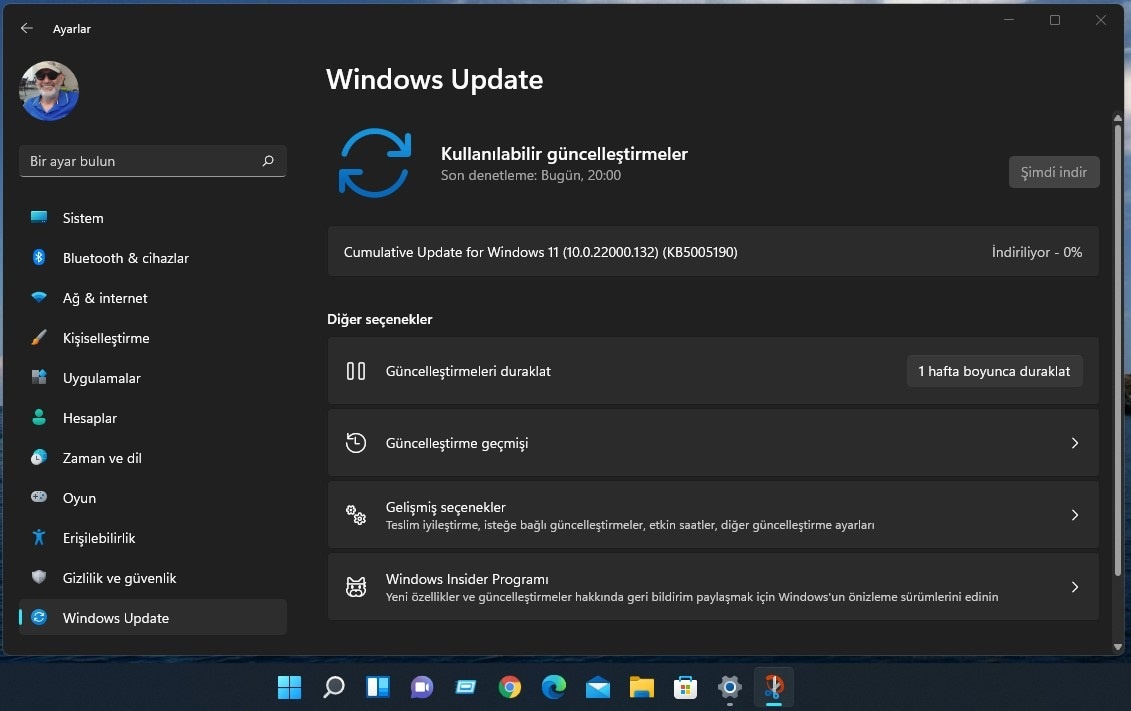Open the Widgets taskbar icon
The image size is (1131, 711).
tap(377, 687)
